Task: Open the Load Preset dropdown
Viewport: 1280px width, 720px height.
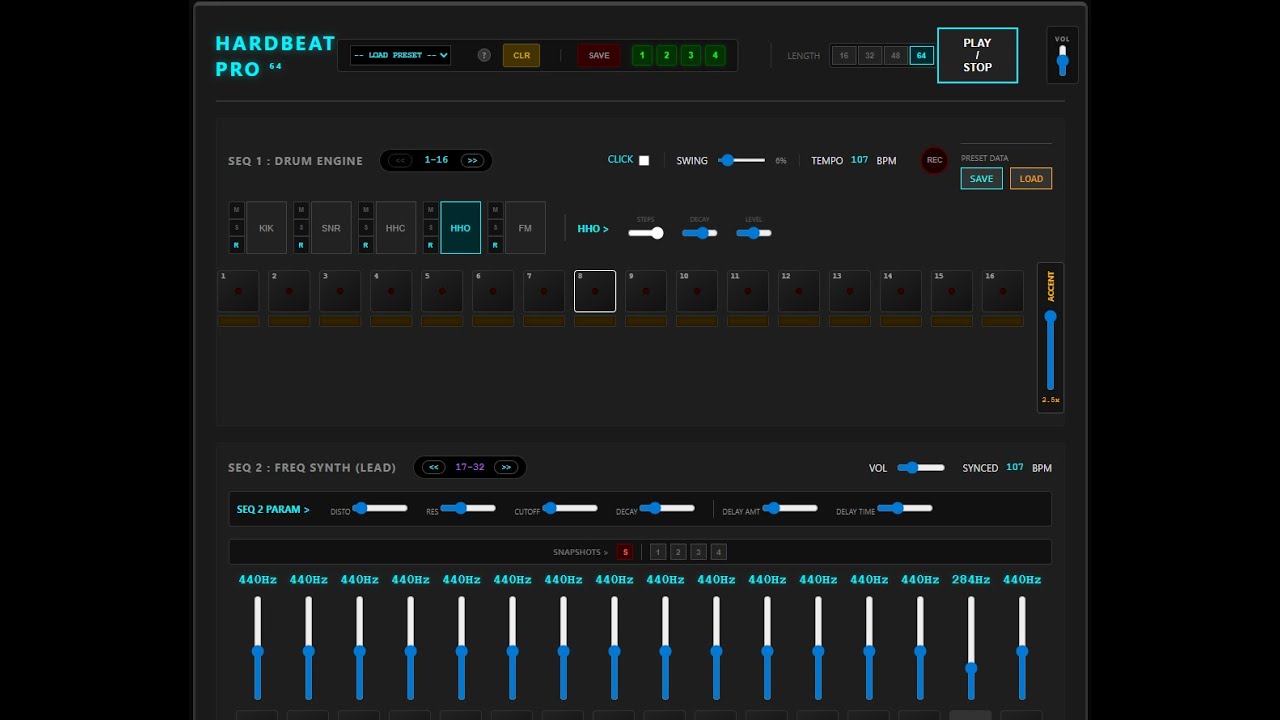Action: 400,55
